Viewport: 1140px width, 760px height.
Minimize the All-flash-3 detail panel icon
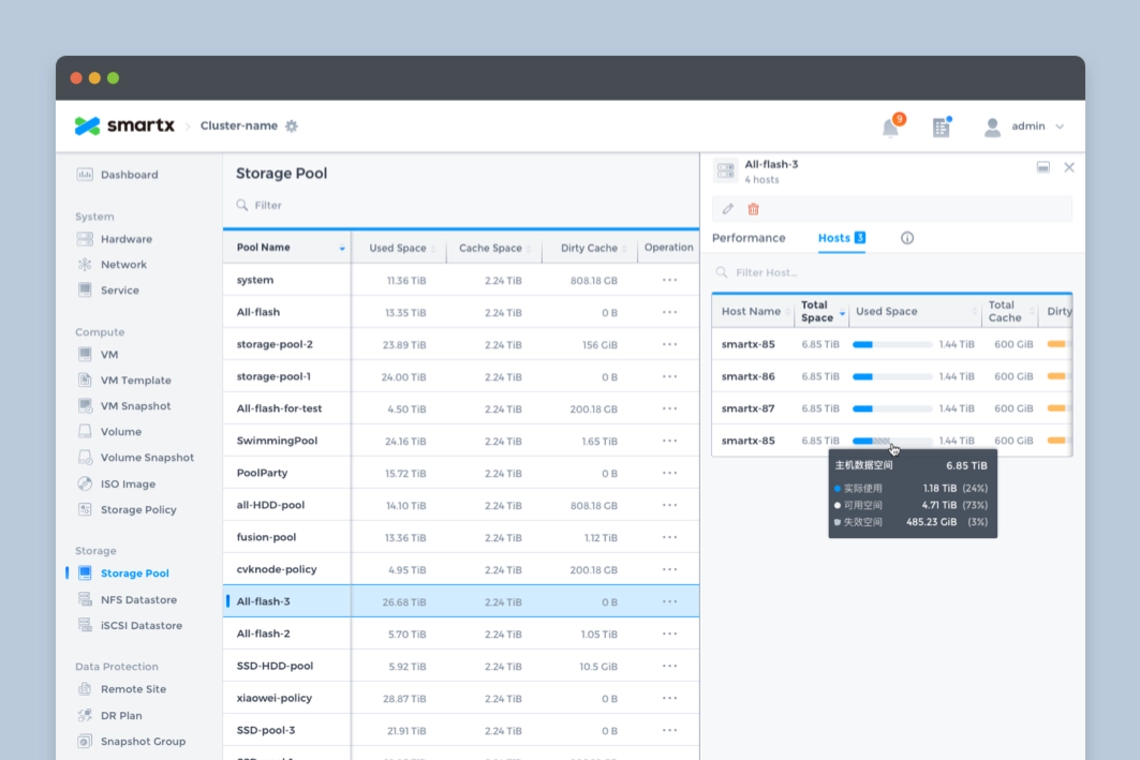click(x=1043, y=167)
